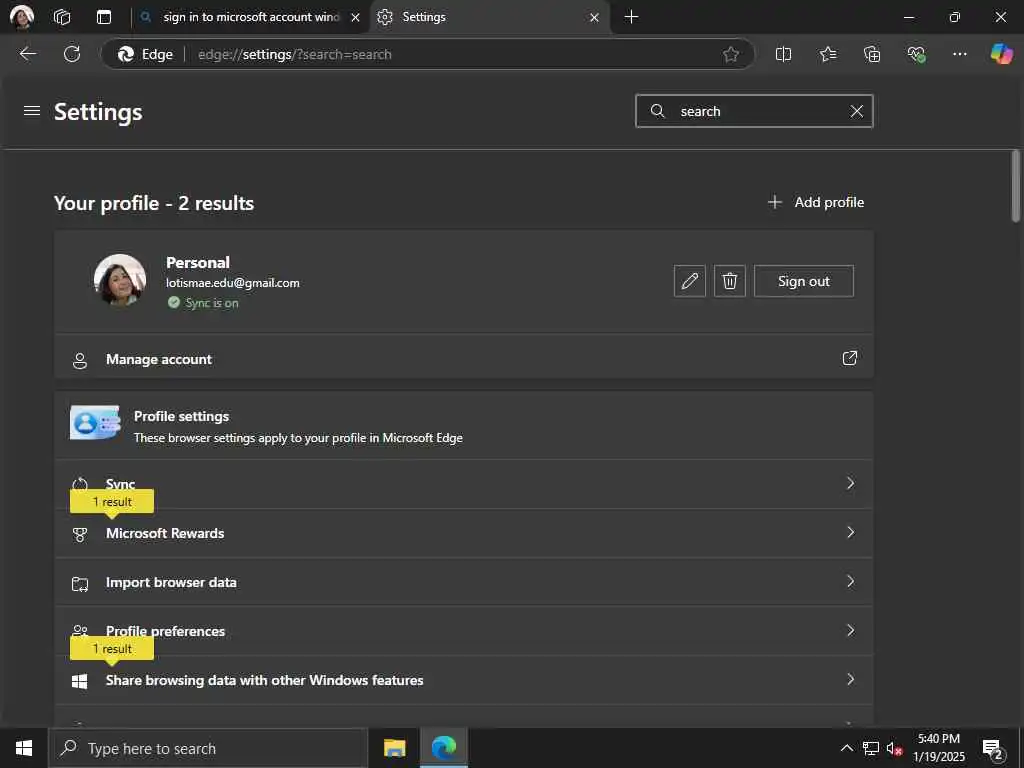Screen dimensions: 1024x768
Task: Open the Copilot icon
Action: pos(1002,54)
